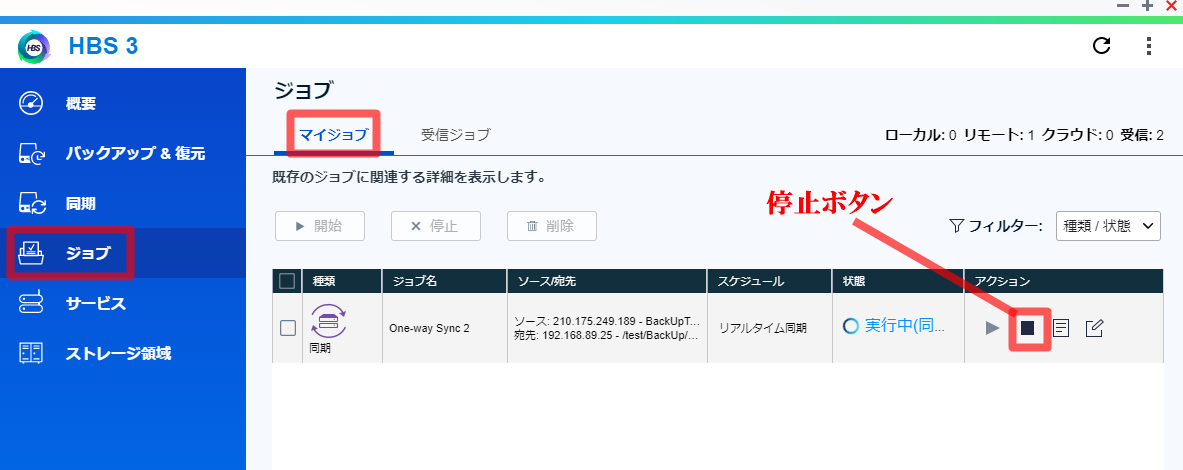Click the 受信: 2 counter

coord(1142,135)
